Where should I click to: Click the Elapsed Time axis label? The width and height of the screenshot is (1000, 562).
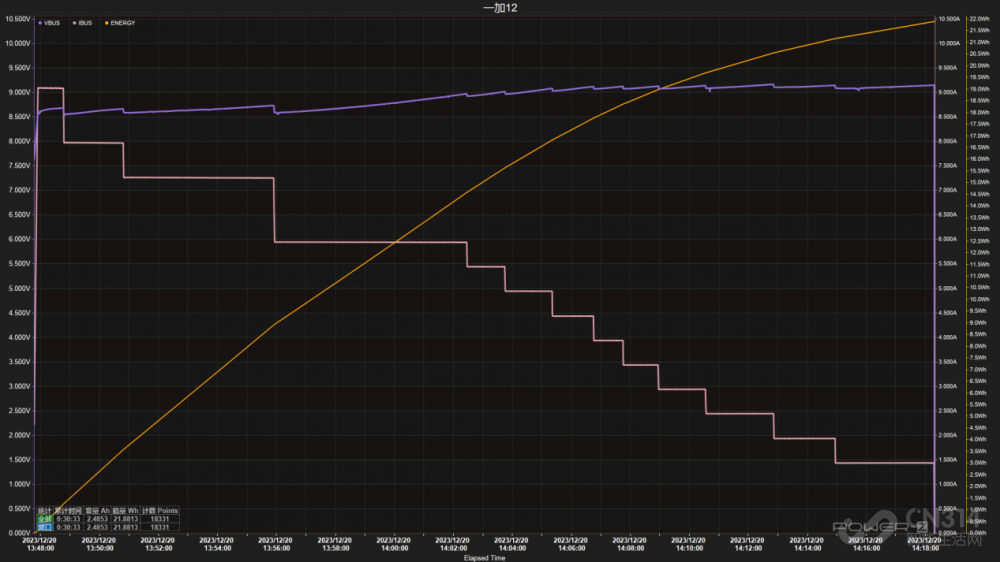point(485,558)
